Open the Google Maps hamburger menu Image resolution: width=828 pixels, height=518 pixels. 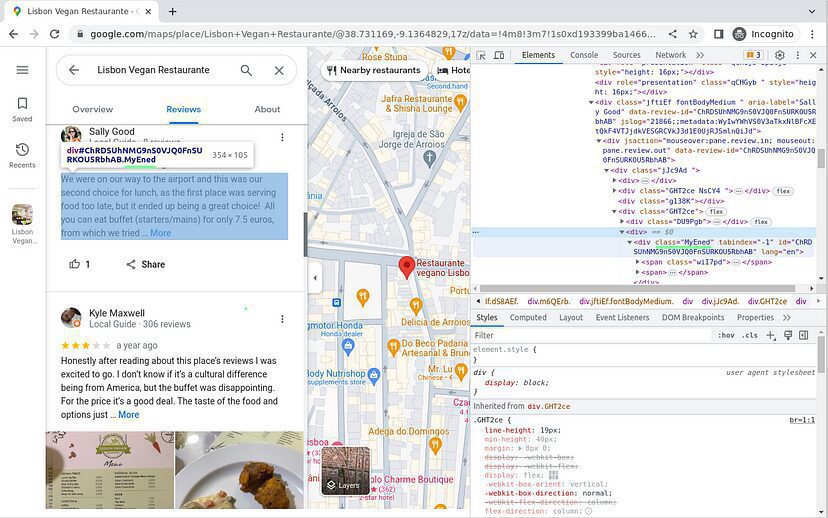click(x=22, y=70)
